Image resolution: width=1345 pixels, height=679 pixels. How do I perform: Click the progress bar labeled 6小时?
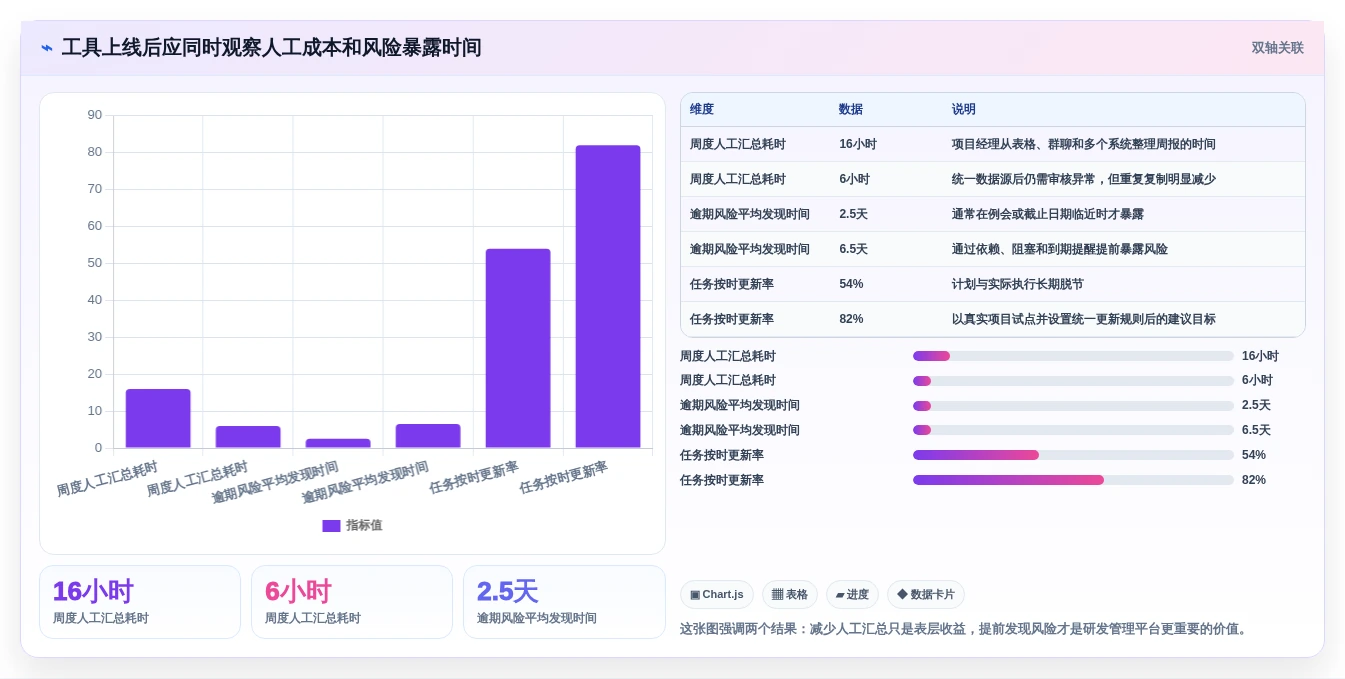click(1073, 381)
